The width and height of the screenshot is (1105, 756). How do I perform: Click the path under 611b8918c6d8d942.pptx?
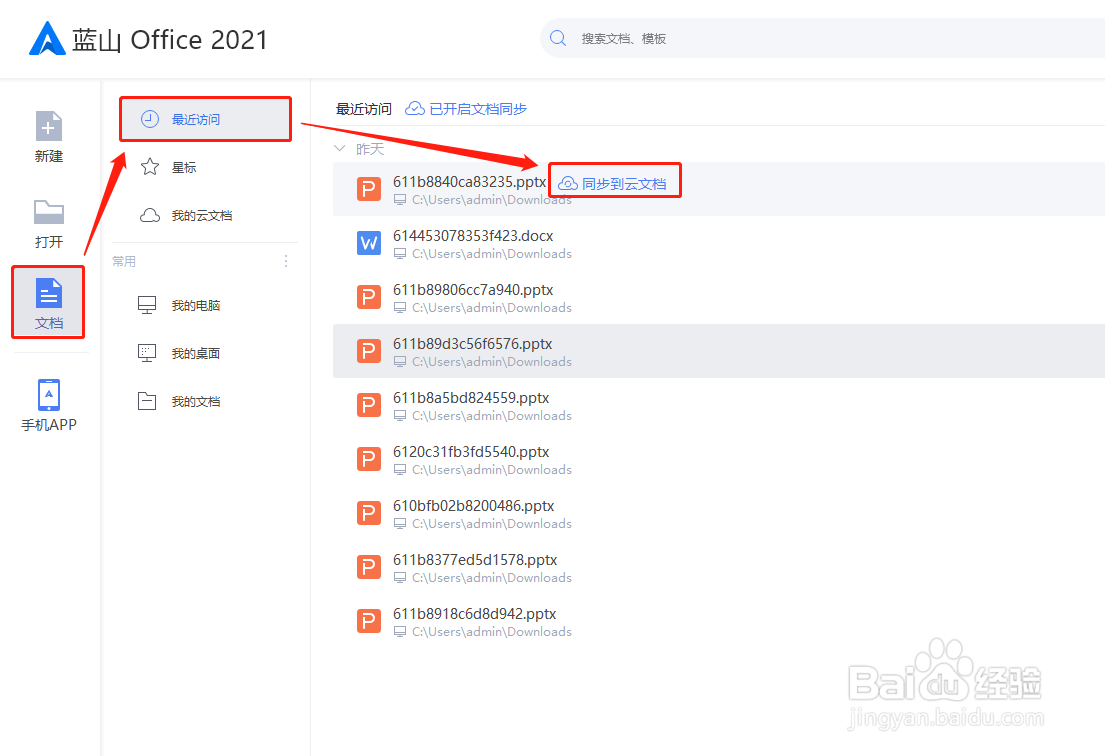tap(491, 632)
